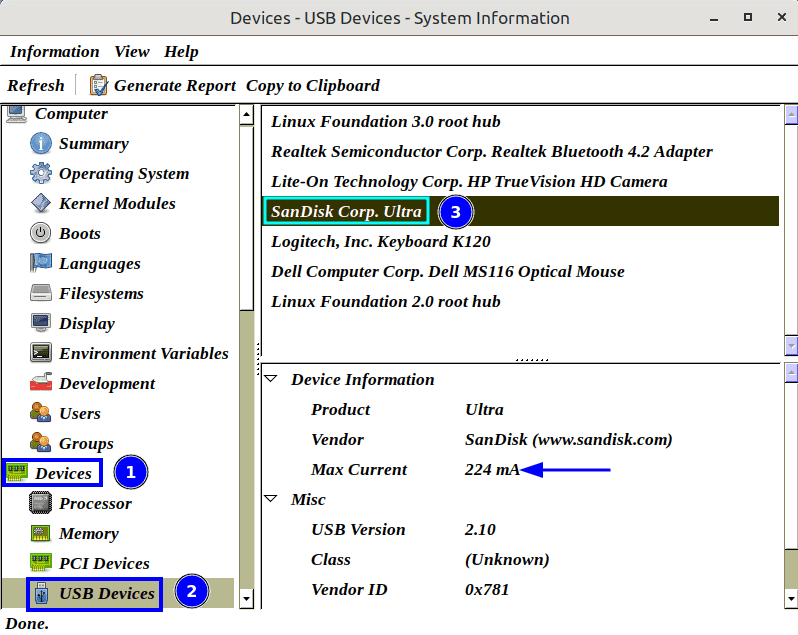Open the Help menu
The height and width of the screenshot is (635, 798).
[x=181, y=51]
